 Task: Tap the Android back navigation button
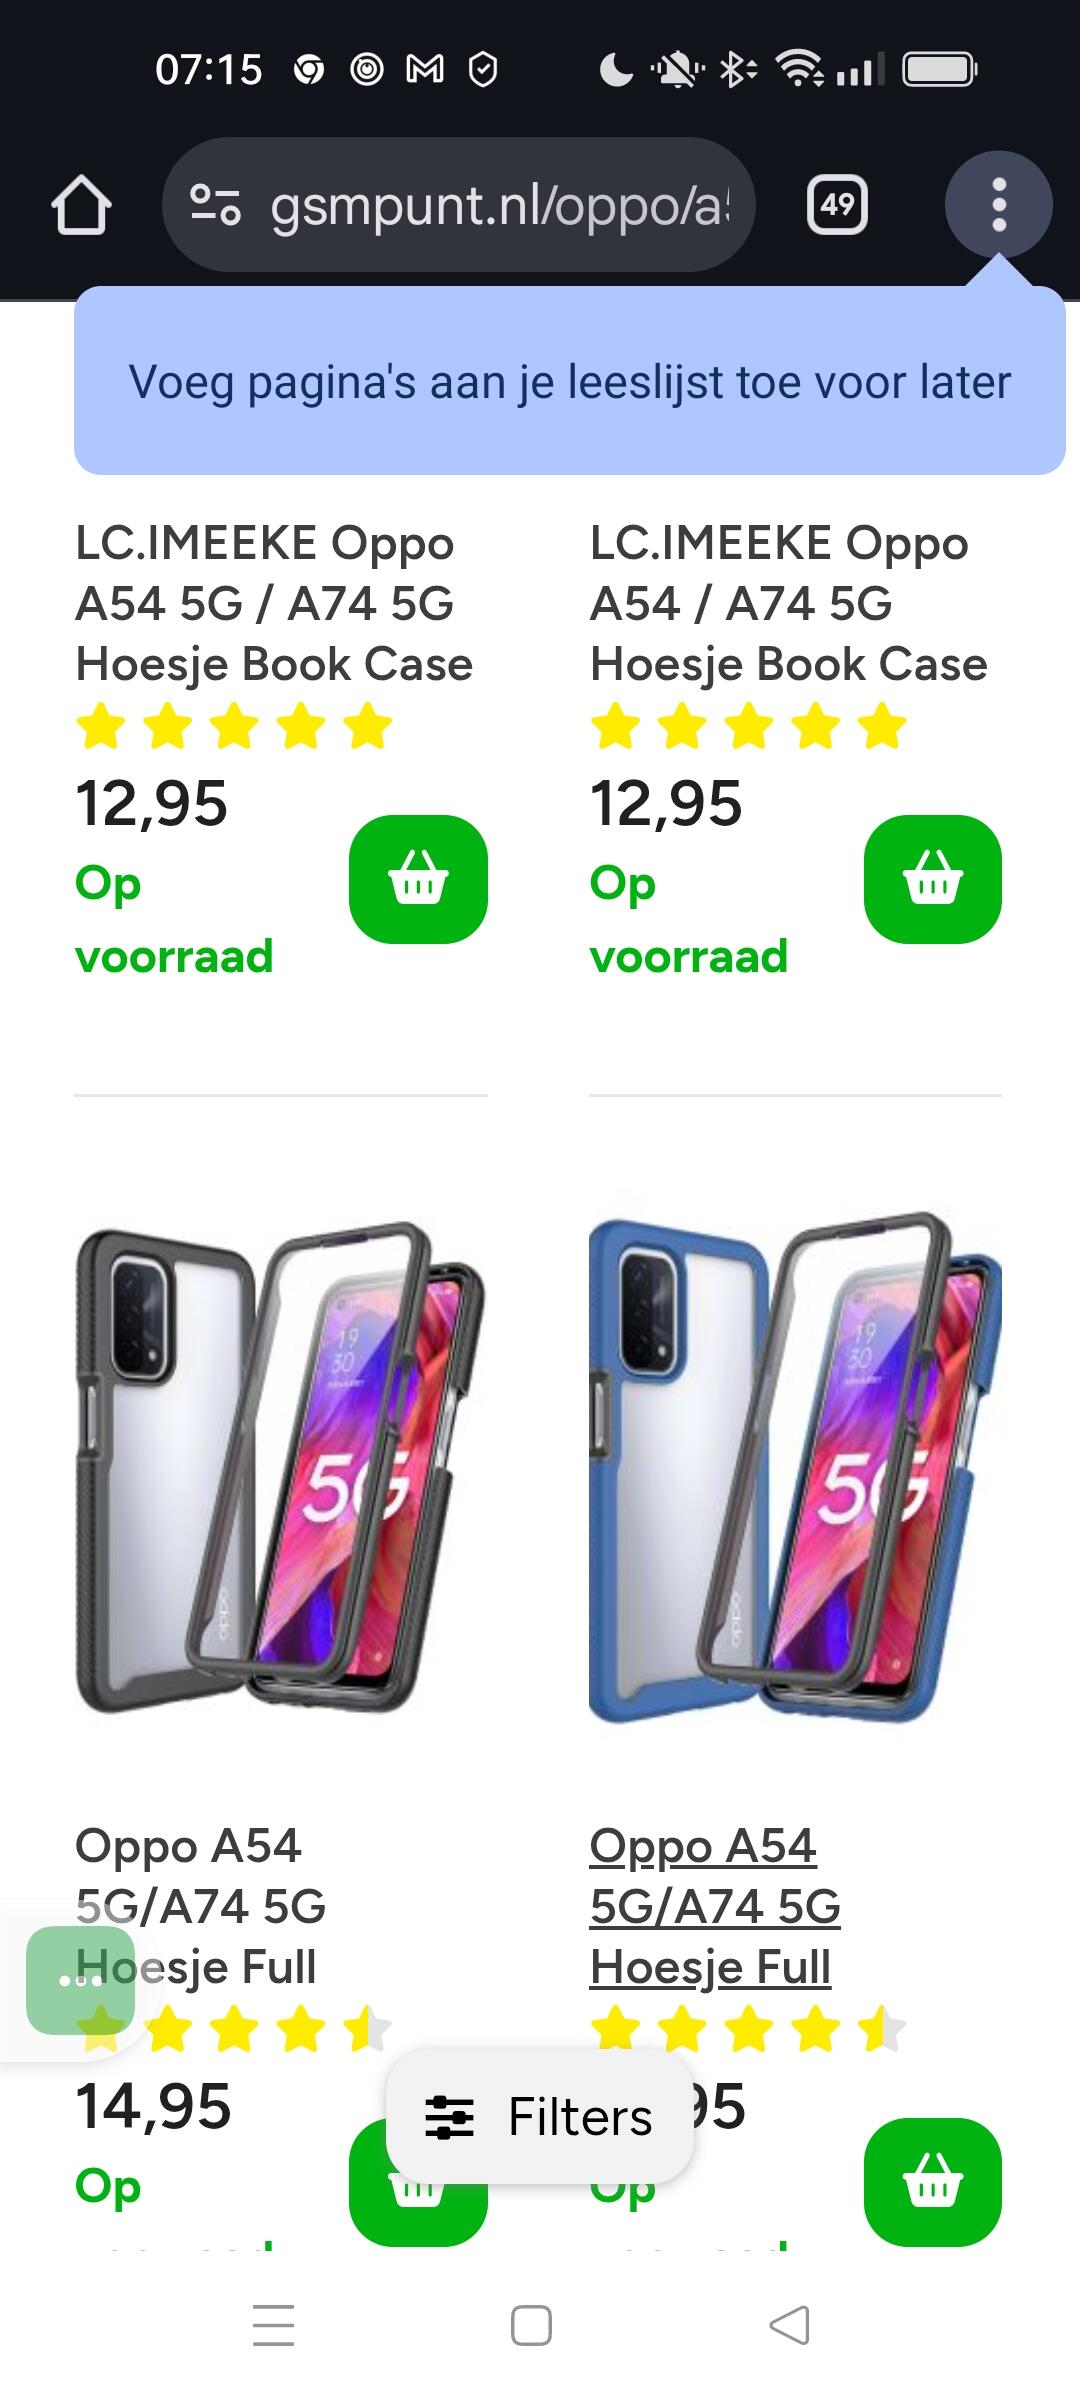tap(789, 2325)
